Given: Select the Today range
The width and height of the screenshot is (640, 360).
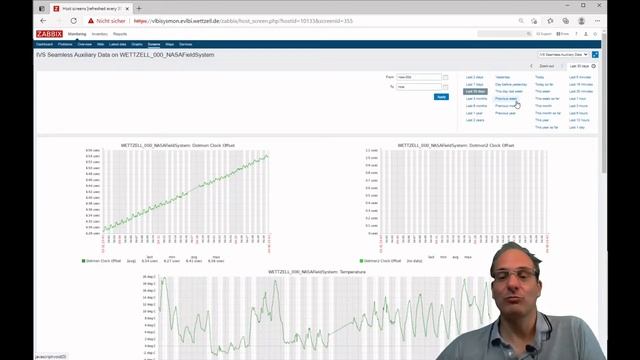Looking at the screenshot, I should click(x=540, y=77).
